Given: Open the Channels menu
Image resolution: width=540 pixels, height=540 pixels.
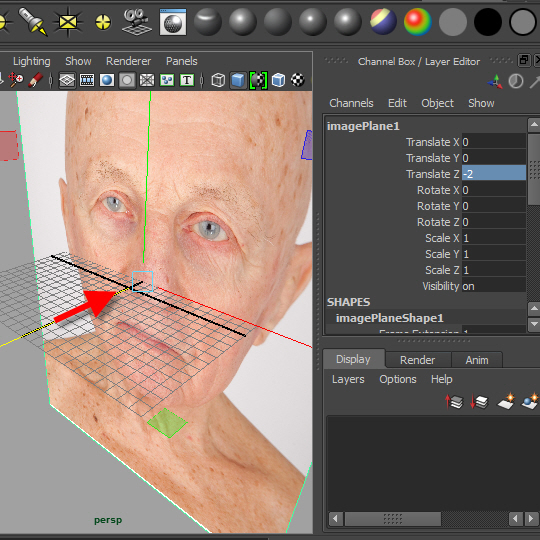Looking at the screenshot, I should 351,103.
